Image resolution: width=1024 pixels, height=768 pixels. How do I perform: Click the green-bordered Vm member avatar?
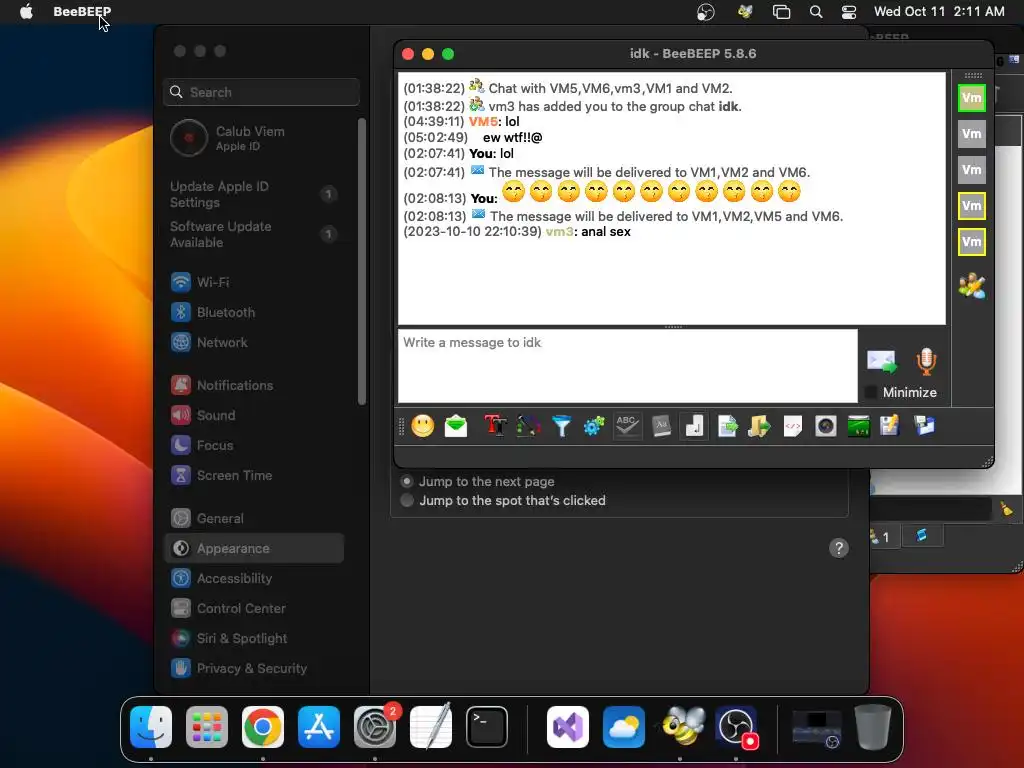972,99
